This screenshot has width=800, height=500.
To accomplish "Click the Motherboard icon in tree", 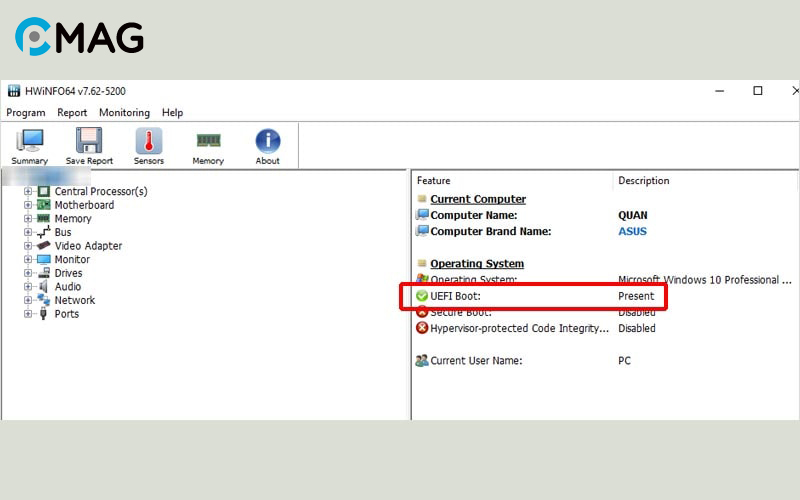I will [44, 205].
